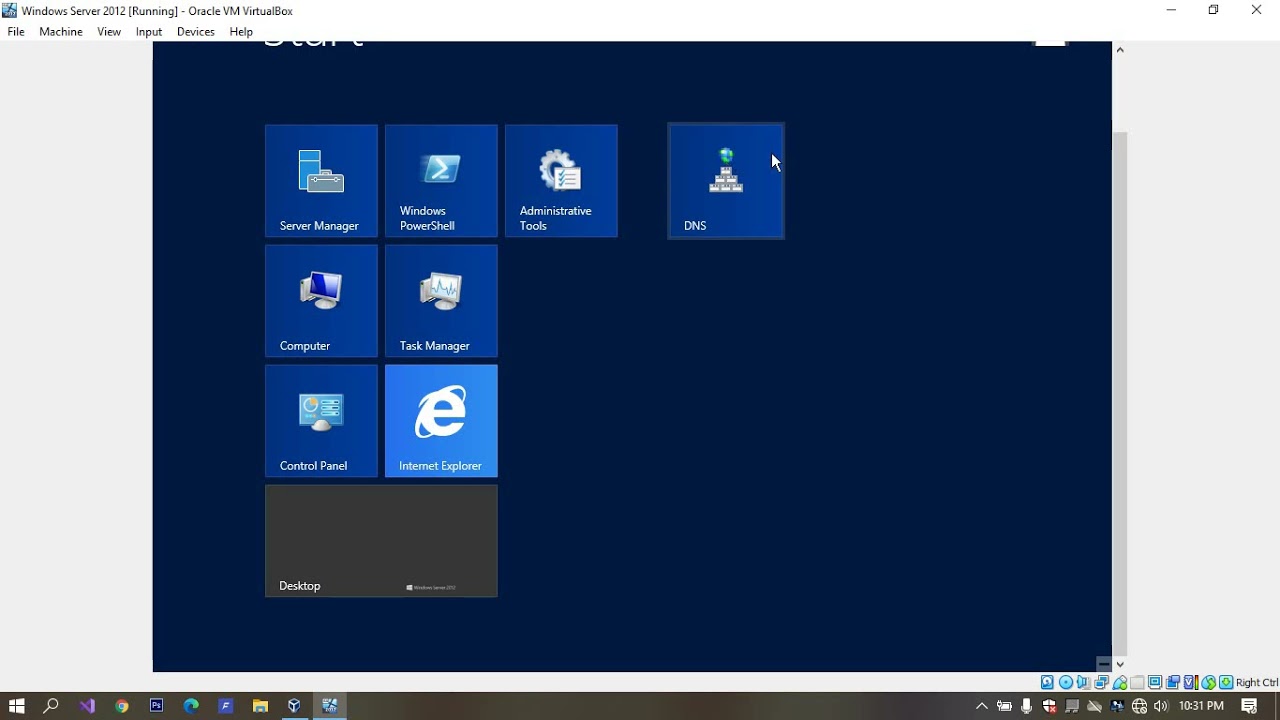Open the volume speaker tray icon
This screenshot has width=1280, height=720.
pyautogui.click(x=1161, y=706)
